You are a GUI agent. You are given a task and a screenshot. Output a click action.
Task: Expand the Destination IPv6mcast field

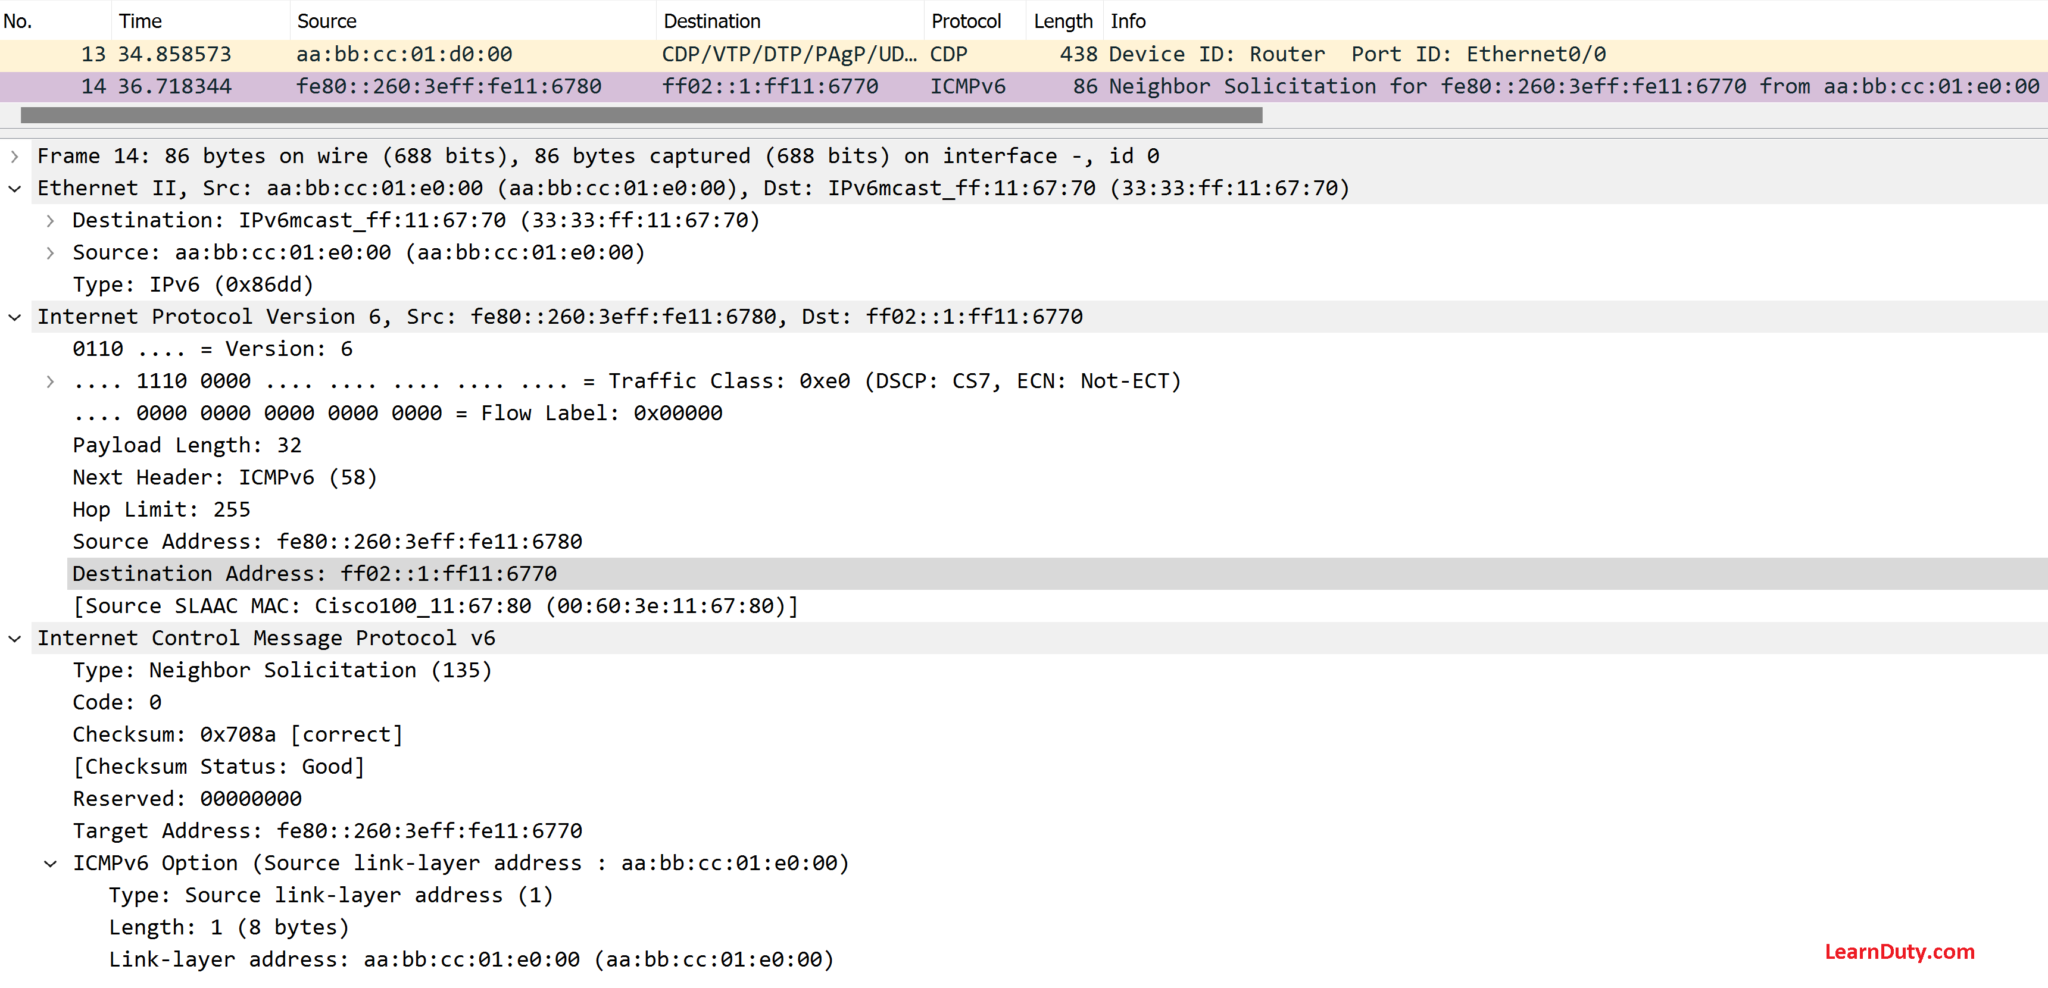[50, 220]
